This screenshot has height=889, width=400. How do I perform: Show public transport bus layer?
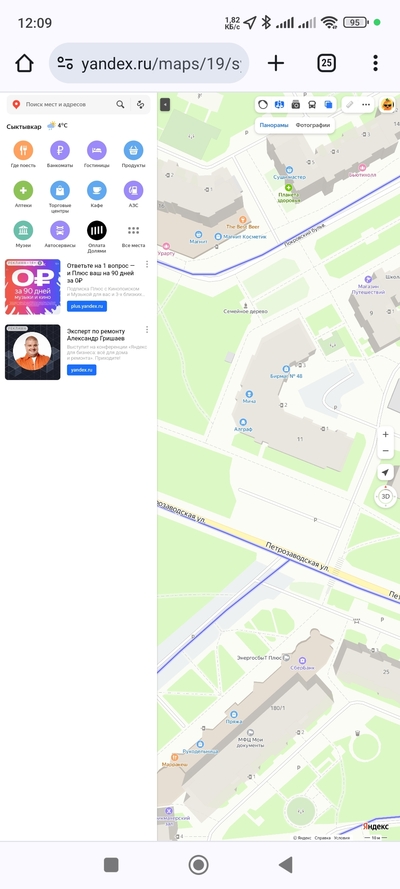tap(312, 104)
